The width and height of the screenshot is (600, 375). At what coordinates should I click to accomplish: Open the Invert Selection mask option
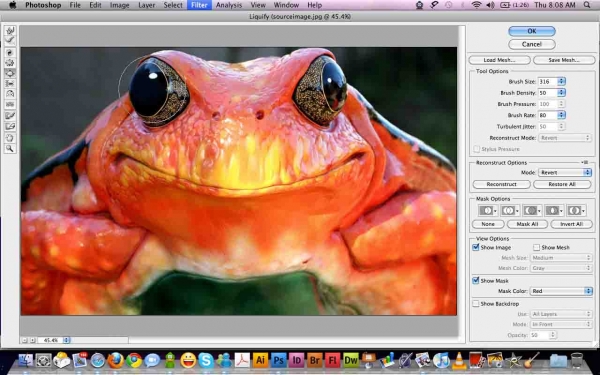pyautogui.click(x=576, y=210)
